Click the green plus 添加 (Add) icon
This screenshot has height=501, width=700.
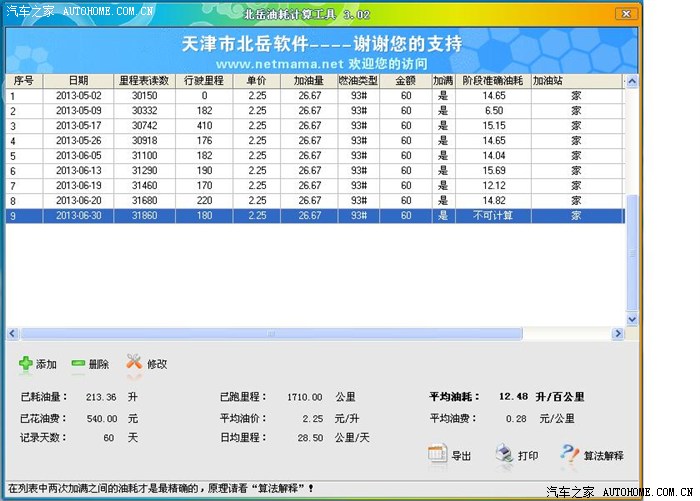[x=27, y=364]
